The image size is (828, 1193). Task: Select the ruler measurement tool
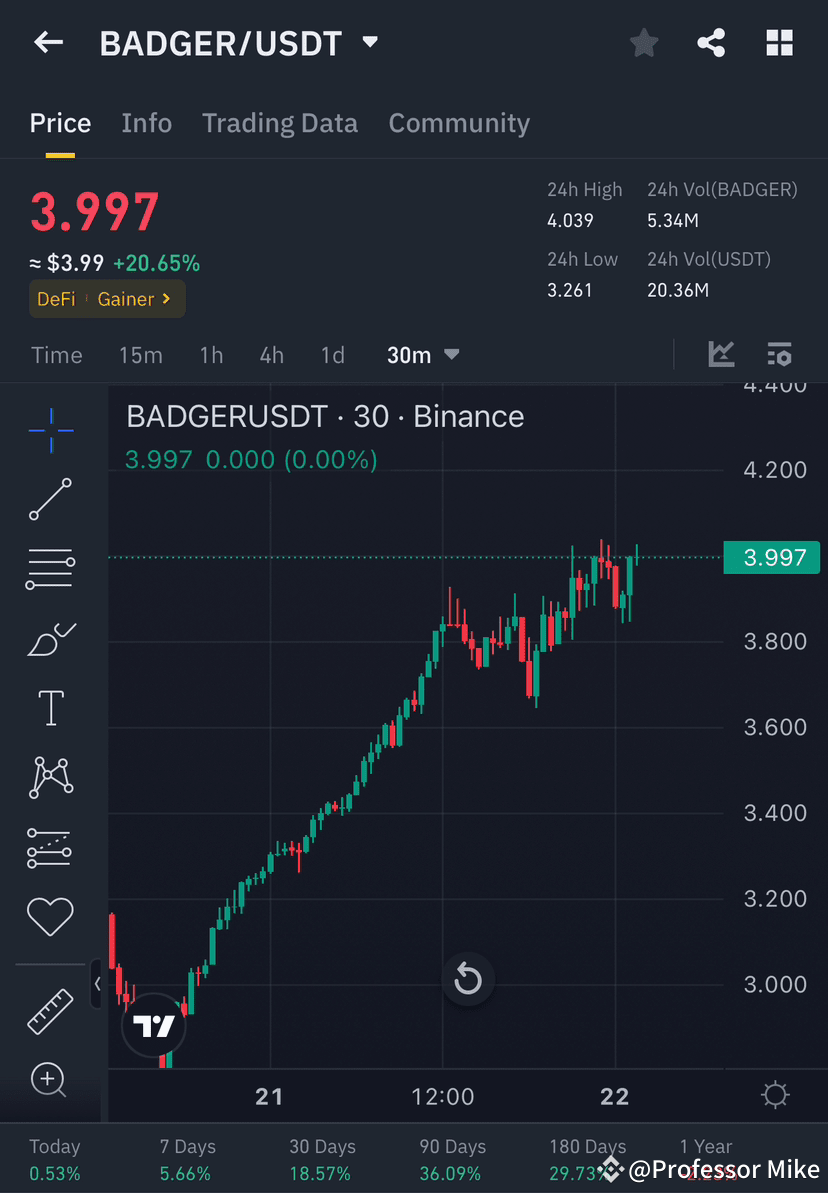tap(50, 1010)
